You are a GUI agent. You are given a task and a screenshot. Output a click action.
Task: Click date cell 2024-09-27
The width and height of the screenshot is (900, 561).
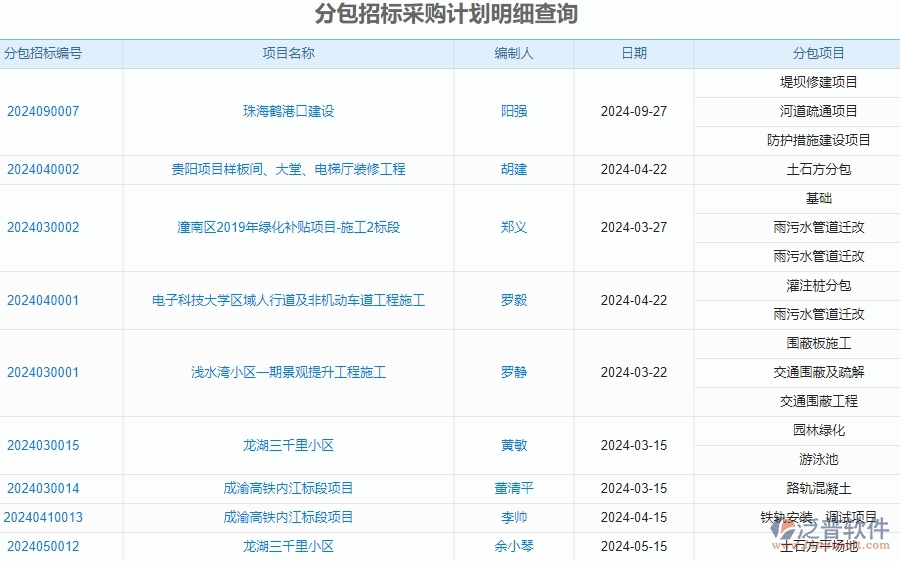tap(634, 111)
